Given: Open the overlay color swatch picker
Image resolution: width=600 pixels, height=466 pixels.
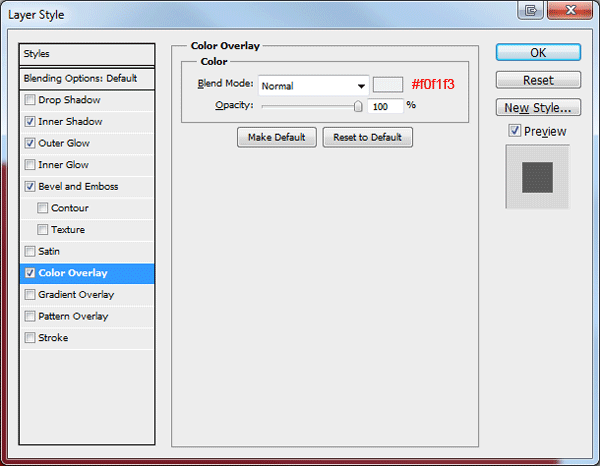Looking at the screenshot, I should 388,85.
